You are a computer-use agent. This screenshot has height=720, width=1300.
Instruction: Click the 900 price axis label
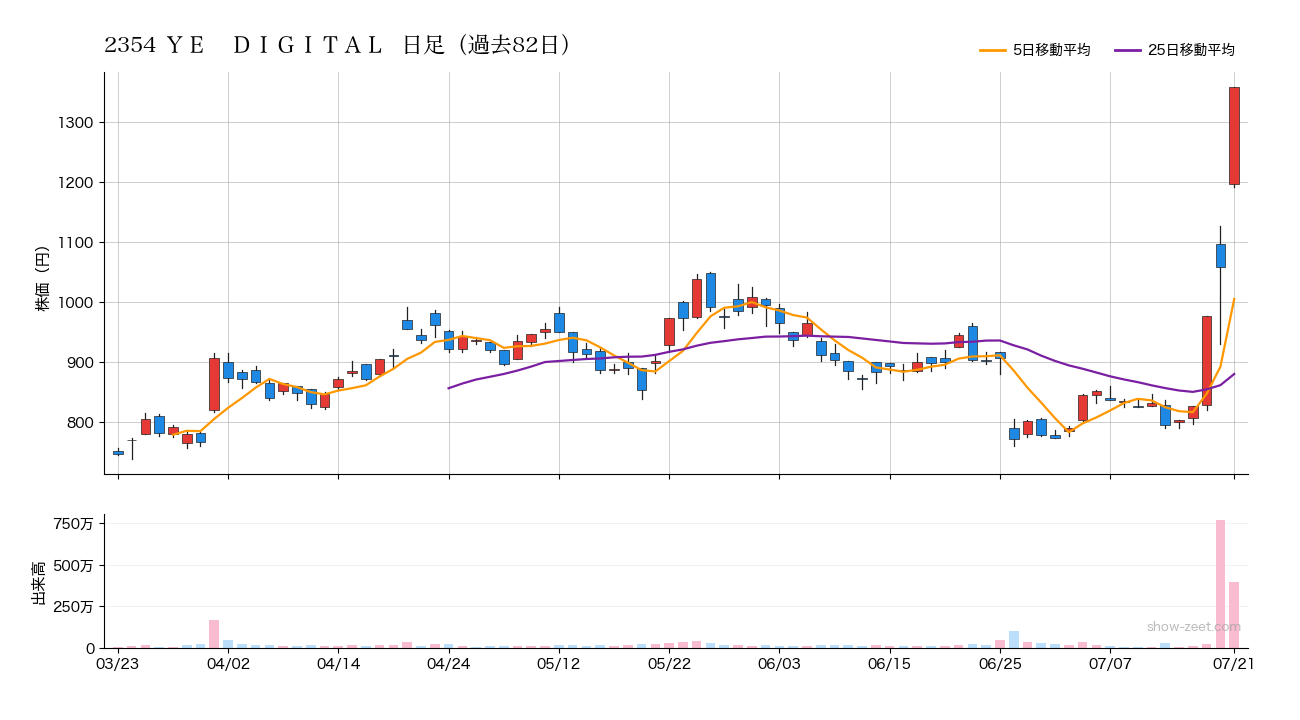point(80,363)
